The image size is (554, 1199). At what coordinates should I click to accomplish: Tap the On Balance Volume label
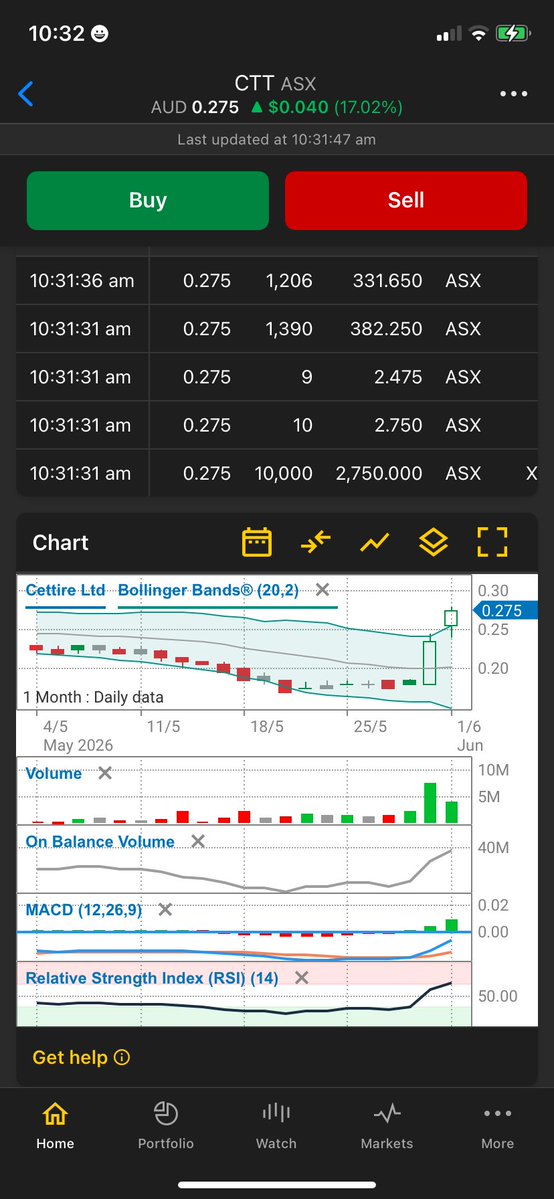[x=100, y=841]
